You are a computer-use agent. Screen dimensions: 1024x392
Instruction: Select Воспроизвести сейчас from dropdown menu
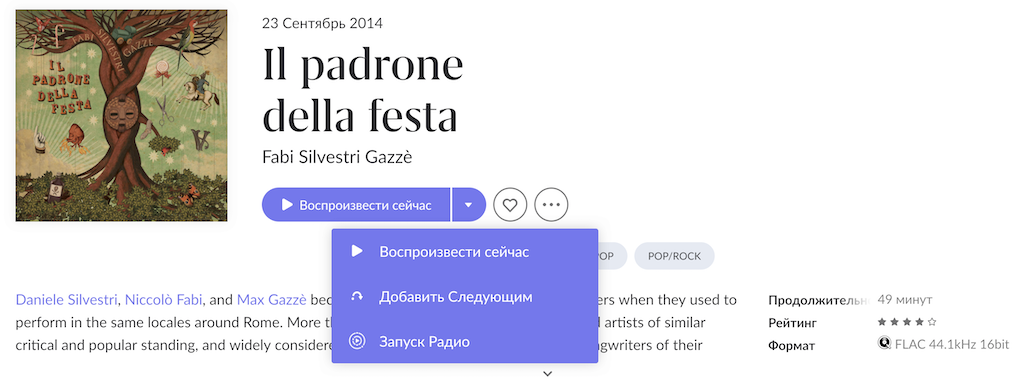coord(464,252)
